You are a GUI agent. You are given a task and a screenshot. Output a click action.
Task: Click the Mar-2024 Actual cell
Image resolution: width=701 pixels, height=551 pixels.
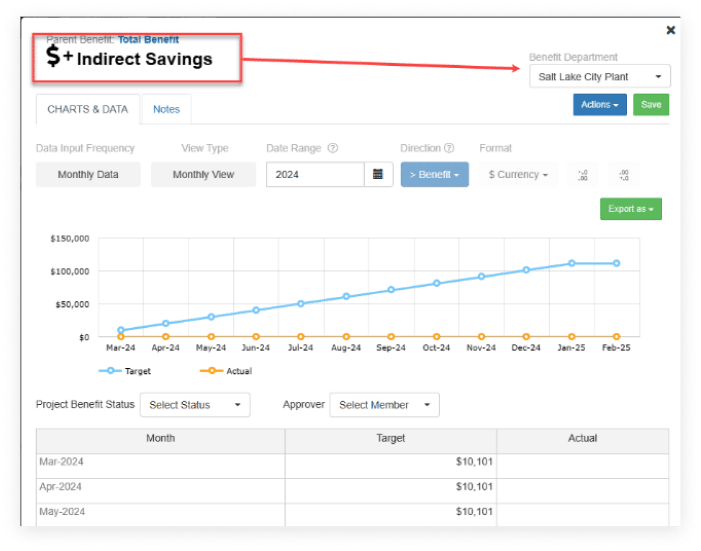click(x=583, y=466)
